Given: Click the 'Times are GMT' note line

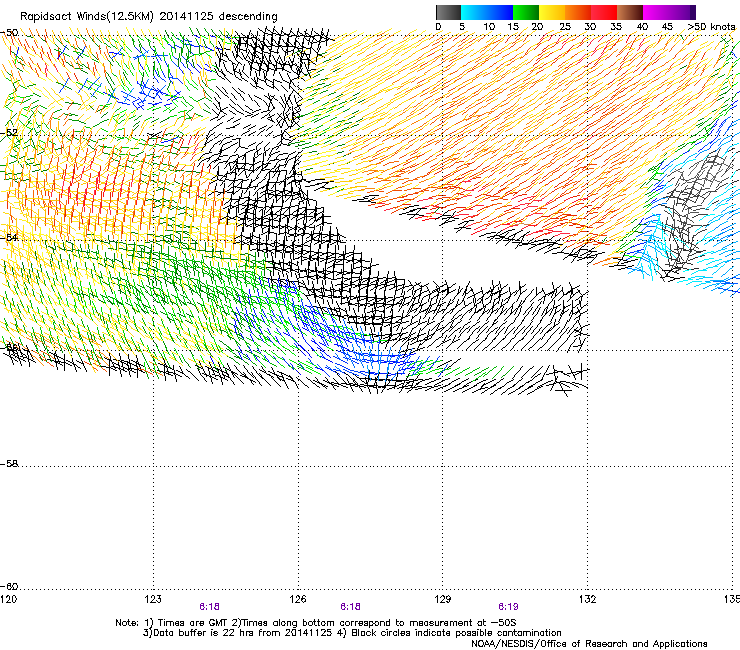Looking at the screenshot, I should point(316,623).
